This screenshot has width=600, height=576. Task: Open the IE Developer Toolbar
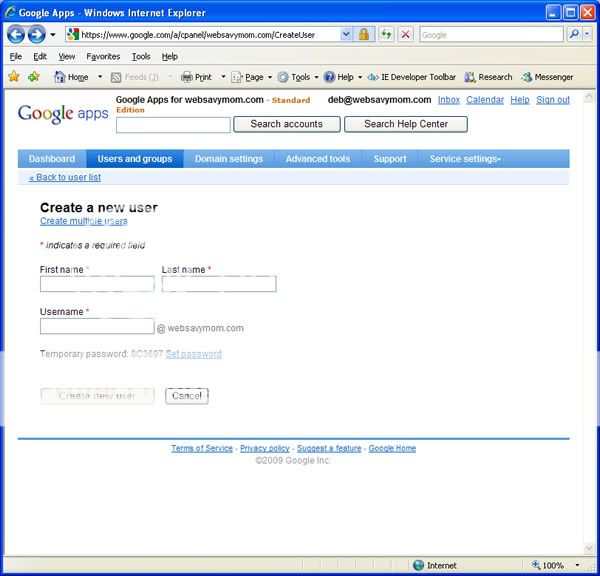click(x=411, y=77)
